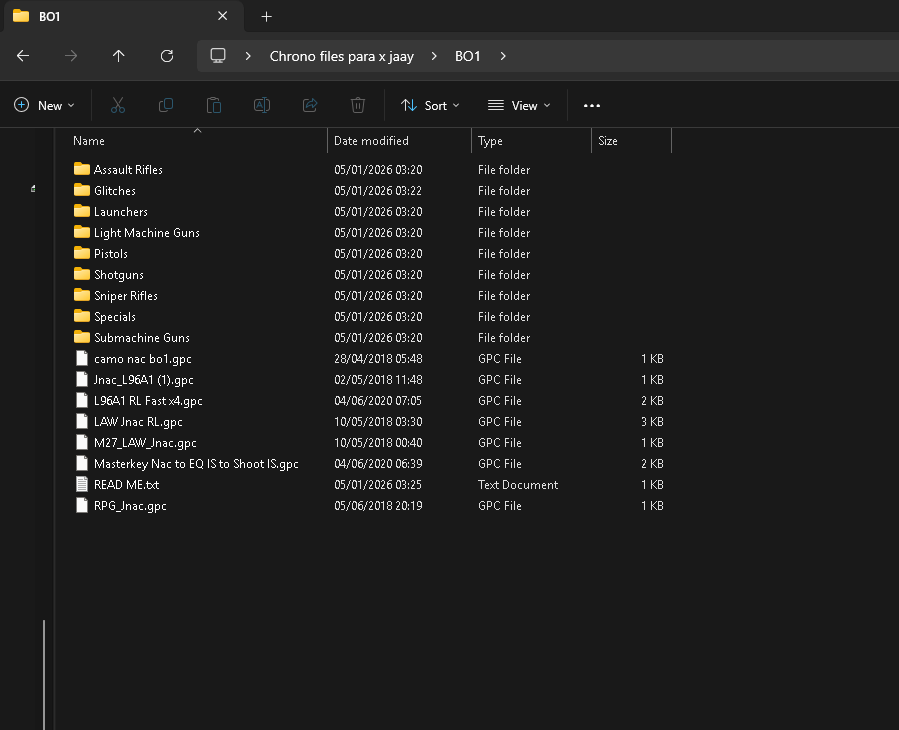This screenshot has width=899, height=730.
Task: Click the Rename icon in toolbar
Action: click(x=262, y=105)
